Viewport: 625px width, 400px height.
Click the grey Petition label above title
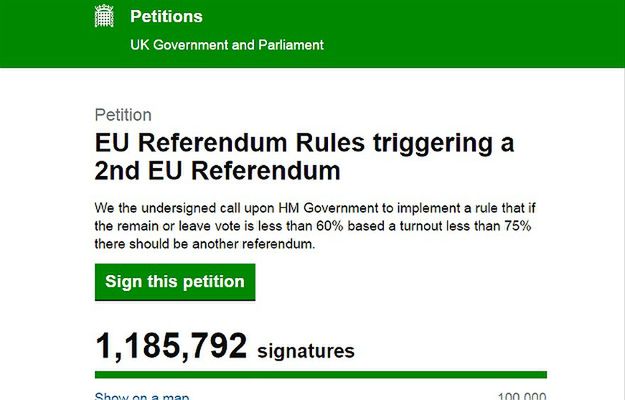[x=125, y=115]
